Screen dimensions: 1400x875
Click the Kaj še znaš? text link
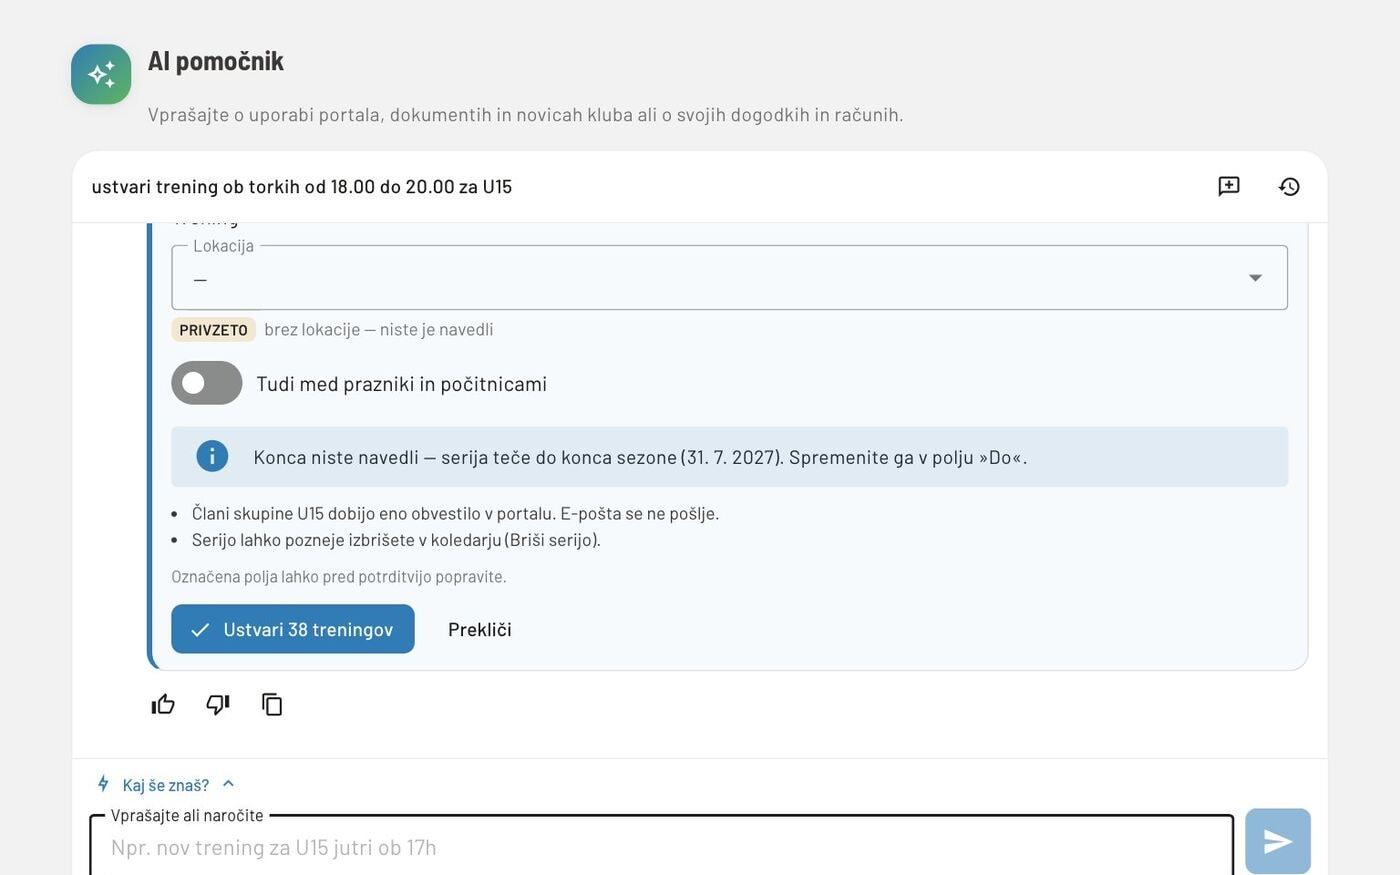(166, 785)
